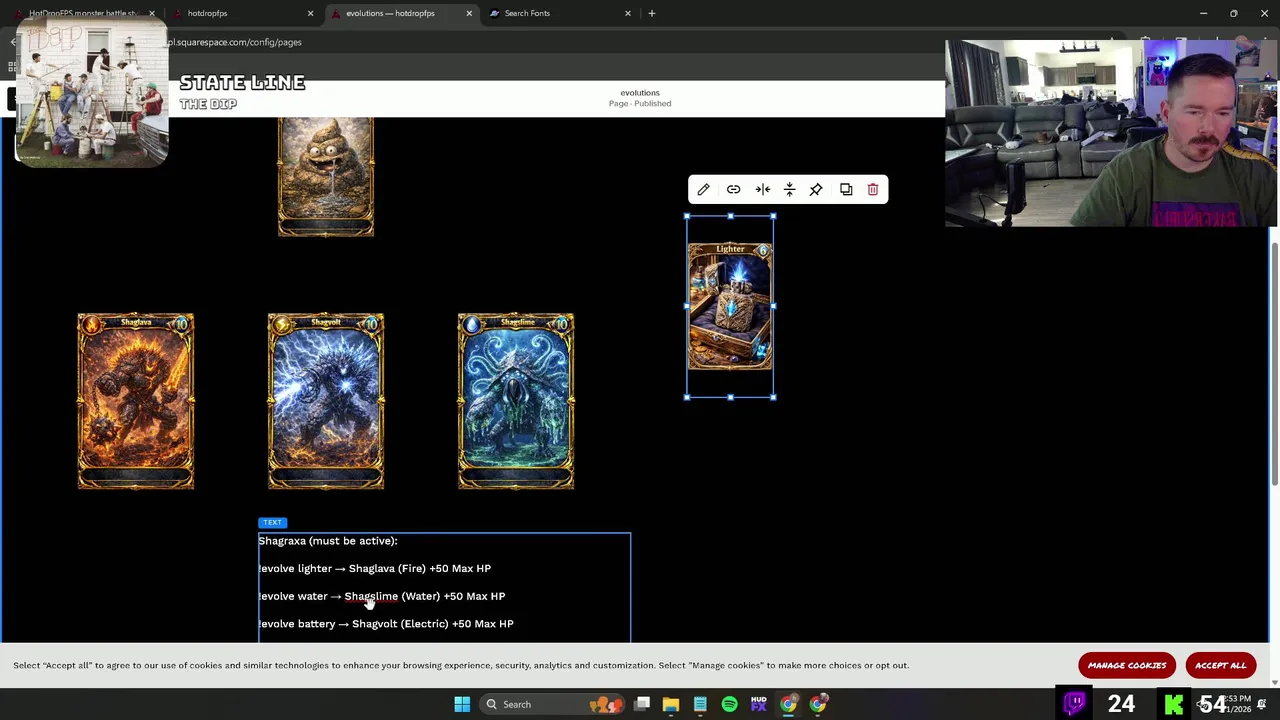Screen dimensions: 1280x720
Task: Click the 'Shagraxa (must be active):' text line
Action: (x=328, y=541)
